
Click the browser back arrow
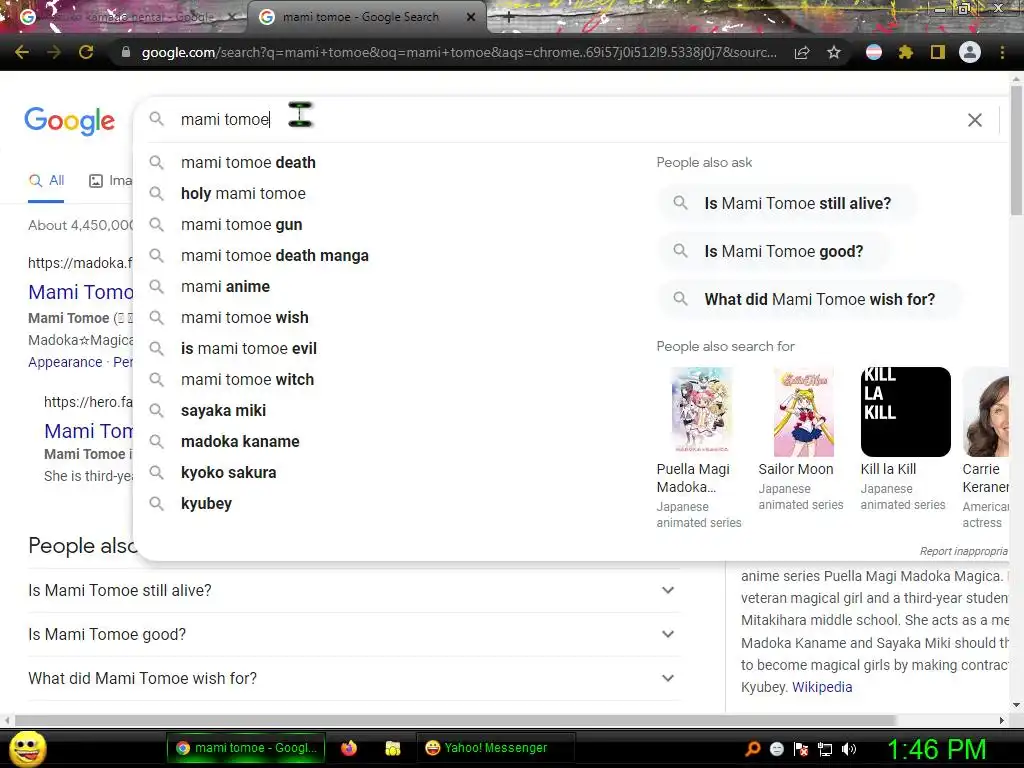click(22, 52)
